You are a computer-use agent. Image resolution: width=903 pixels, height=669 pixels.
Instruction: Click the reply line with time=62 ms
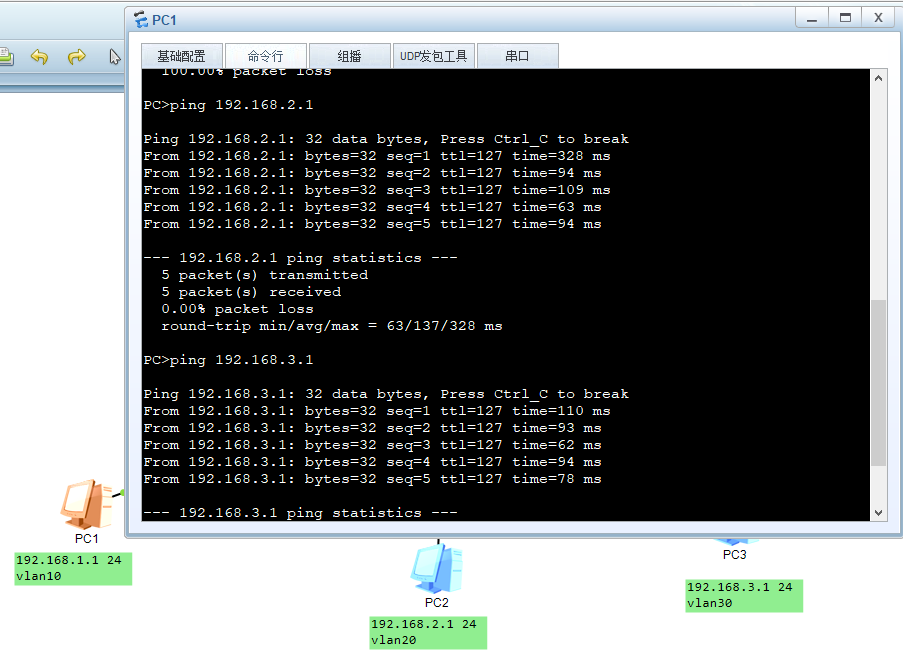click(x=373, y=445)
